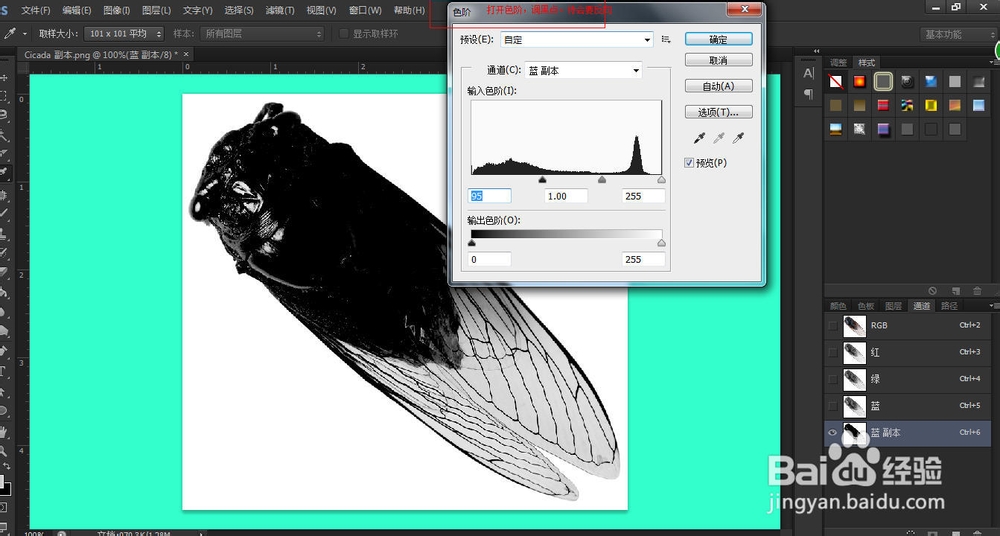This screenshot has width=1000, height=536.
Task: Open the 通道(C) channel dropdown
Action: click(583, 71)
